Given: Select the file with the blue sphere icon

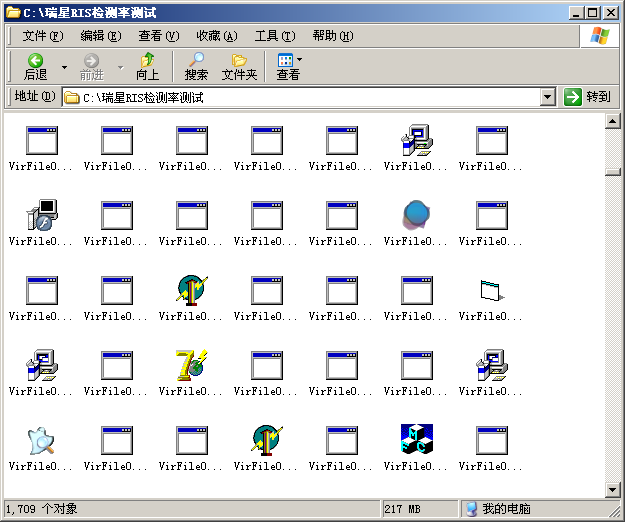Looking at the screenshot, I should pyautogui.click(x=416, y=222).
